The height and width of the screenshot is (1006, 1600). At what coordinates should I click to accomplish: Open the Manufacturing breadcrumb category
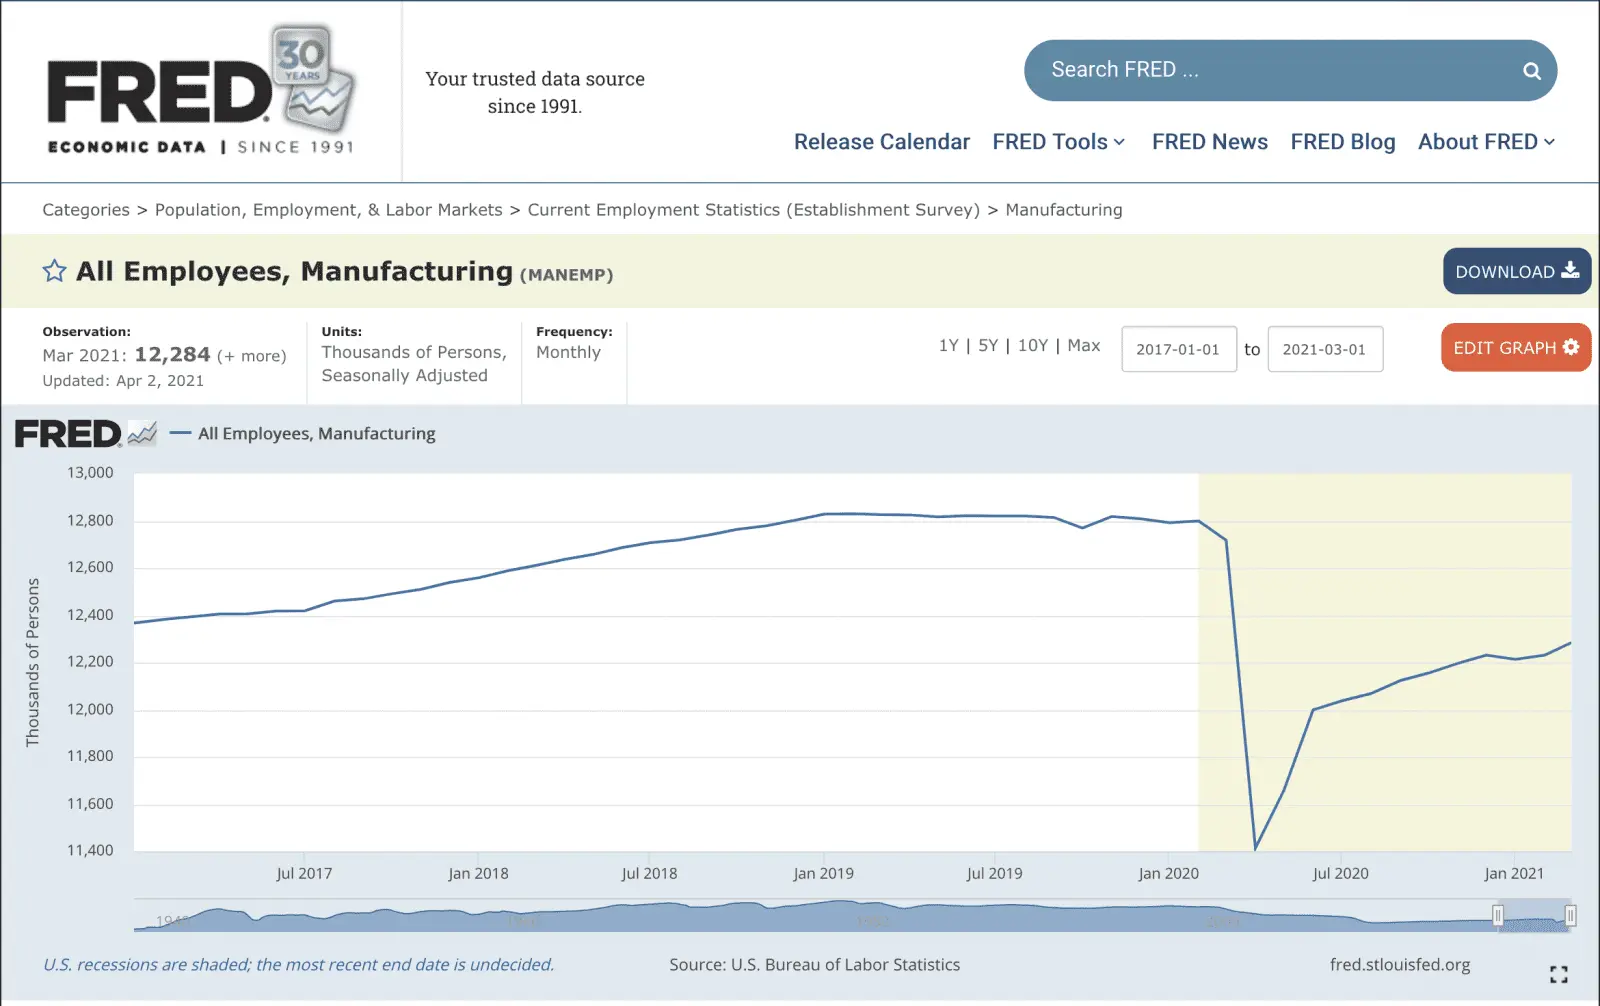coord(1063,210)
